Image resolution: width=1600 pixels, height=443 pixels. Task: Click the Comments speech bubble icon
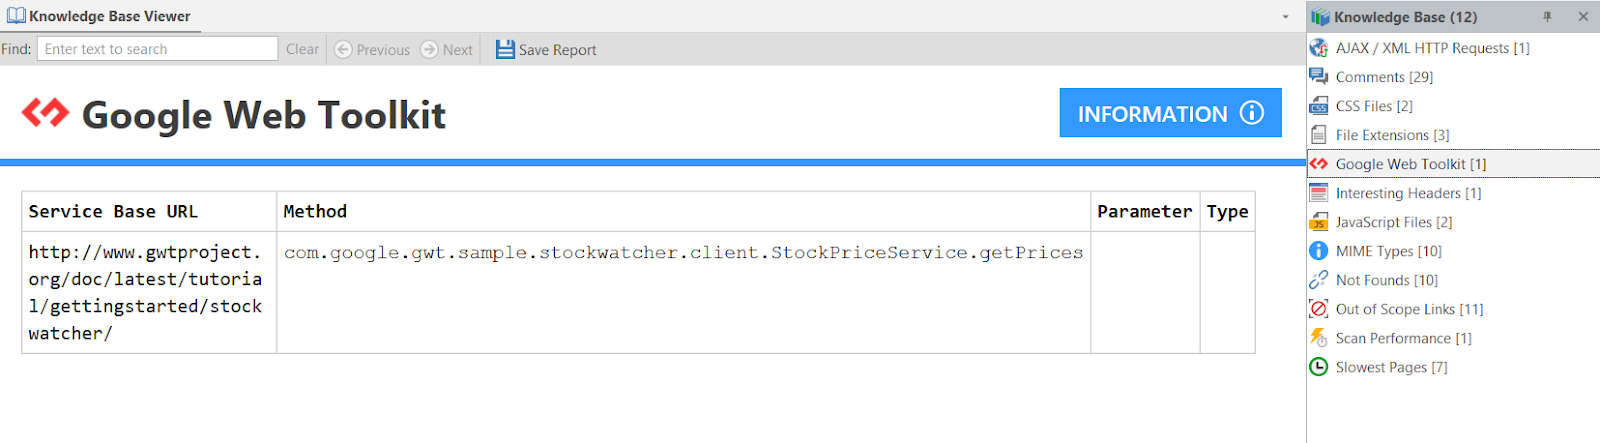point(1319,77)
